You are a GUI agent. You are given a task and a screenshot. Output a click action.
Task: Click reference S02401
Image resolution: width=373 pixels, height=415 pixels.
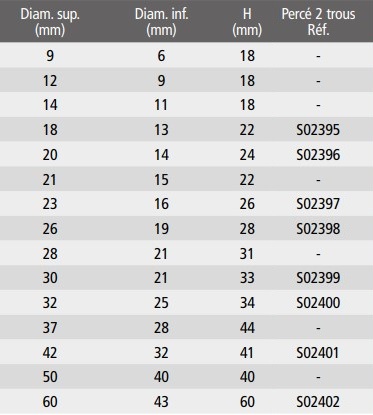click(x=318, y=353)
